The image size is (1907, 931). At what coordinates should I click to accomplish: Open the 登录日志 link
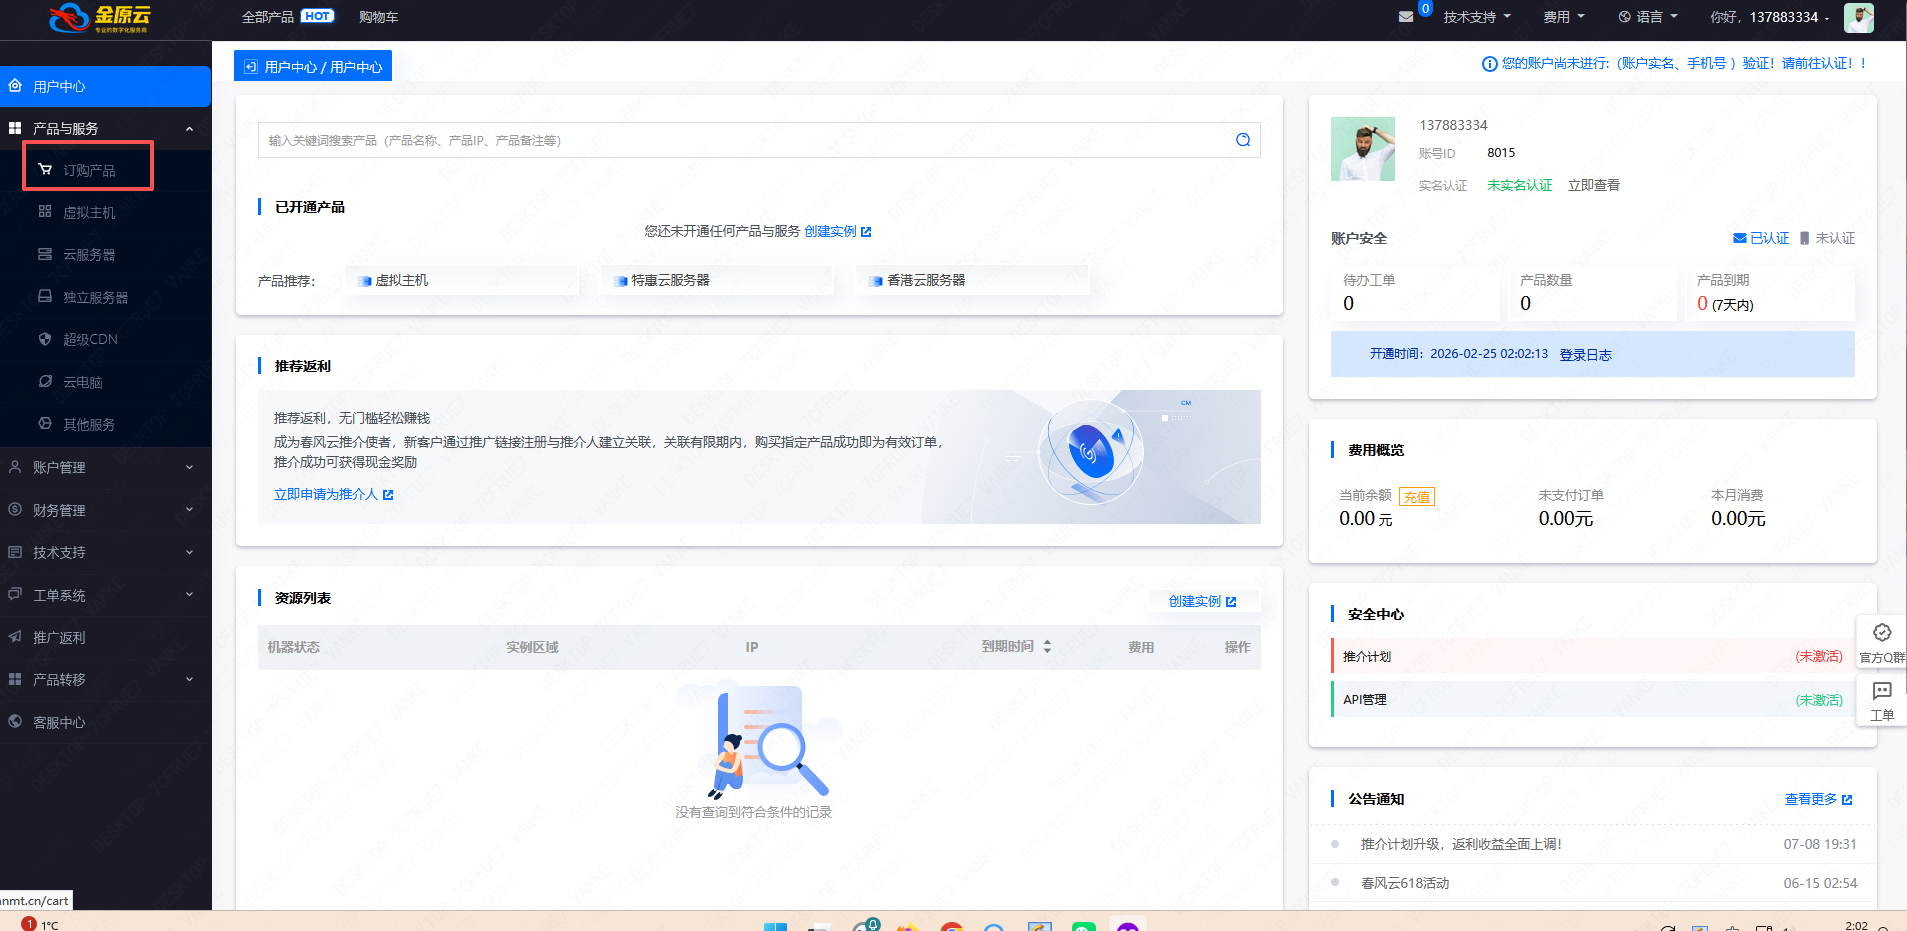point(1585,355)
